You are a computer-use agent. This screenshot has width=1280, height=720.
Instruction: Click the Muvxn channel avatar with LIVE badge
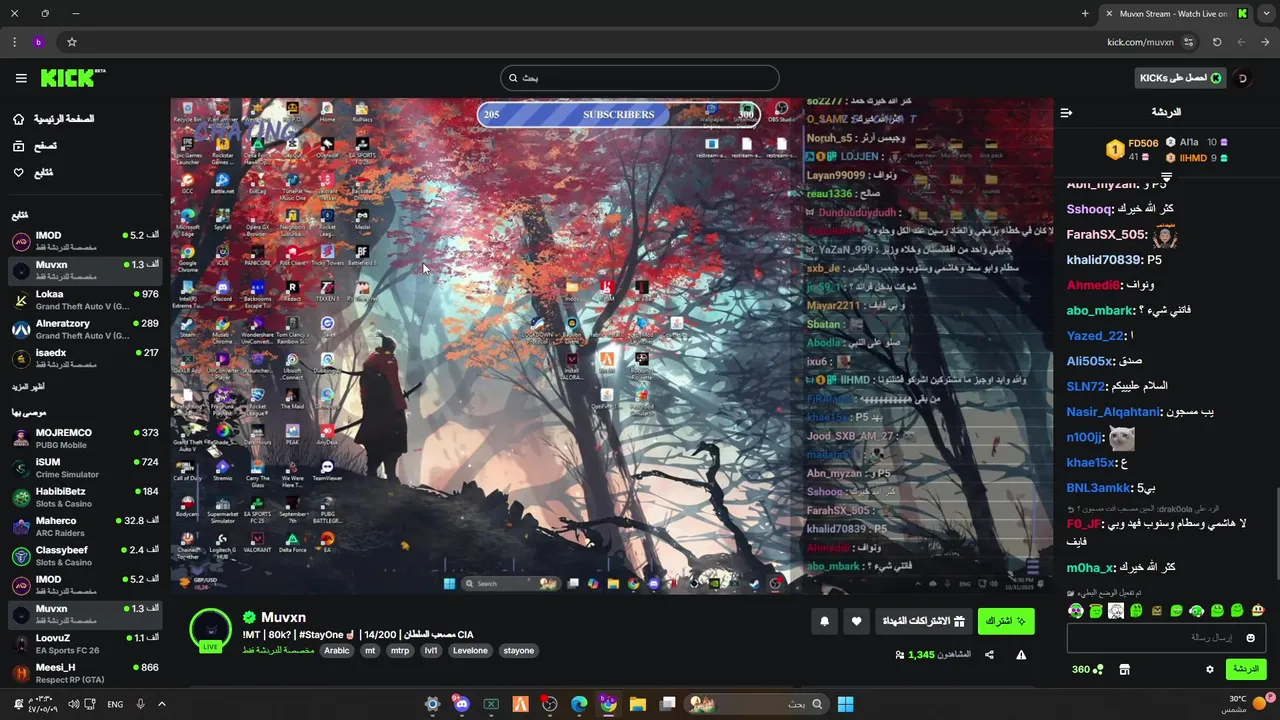point(211,630)
